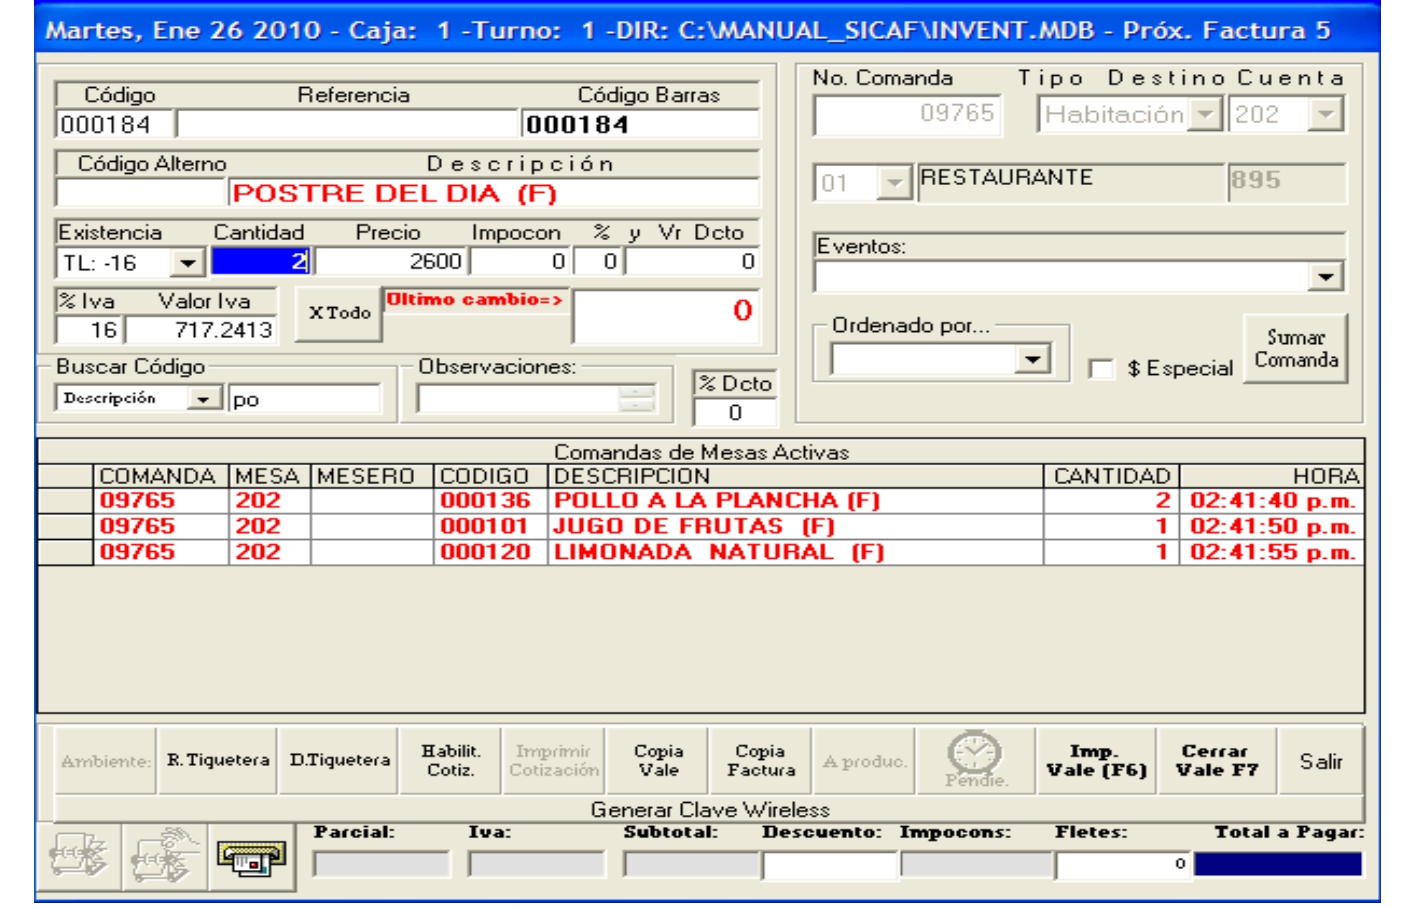Screen dimensions: 1416x908
Task: Click the second greyed register hand icon
Action: point(164,858)
